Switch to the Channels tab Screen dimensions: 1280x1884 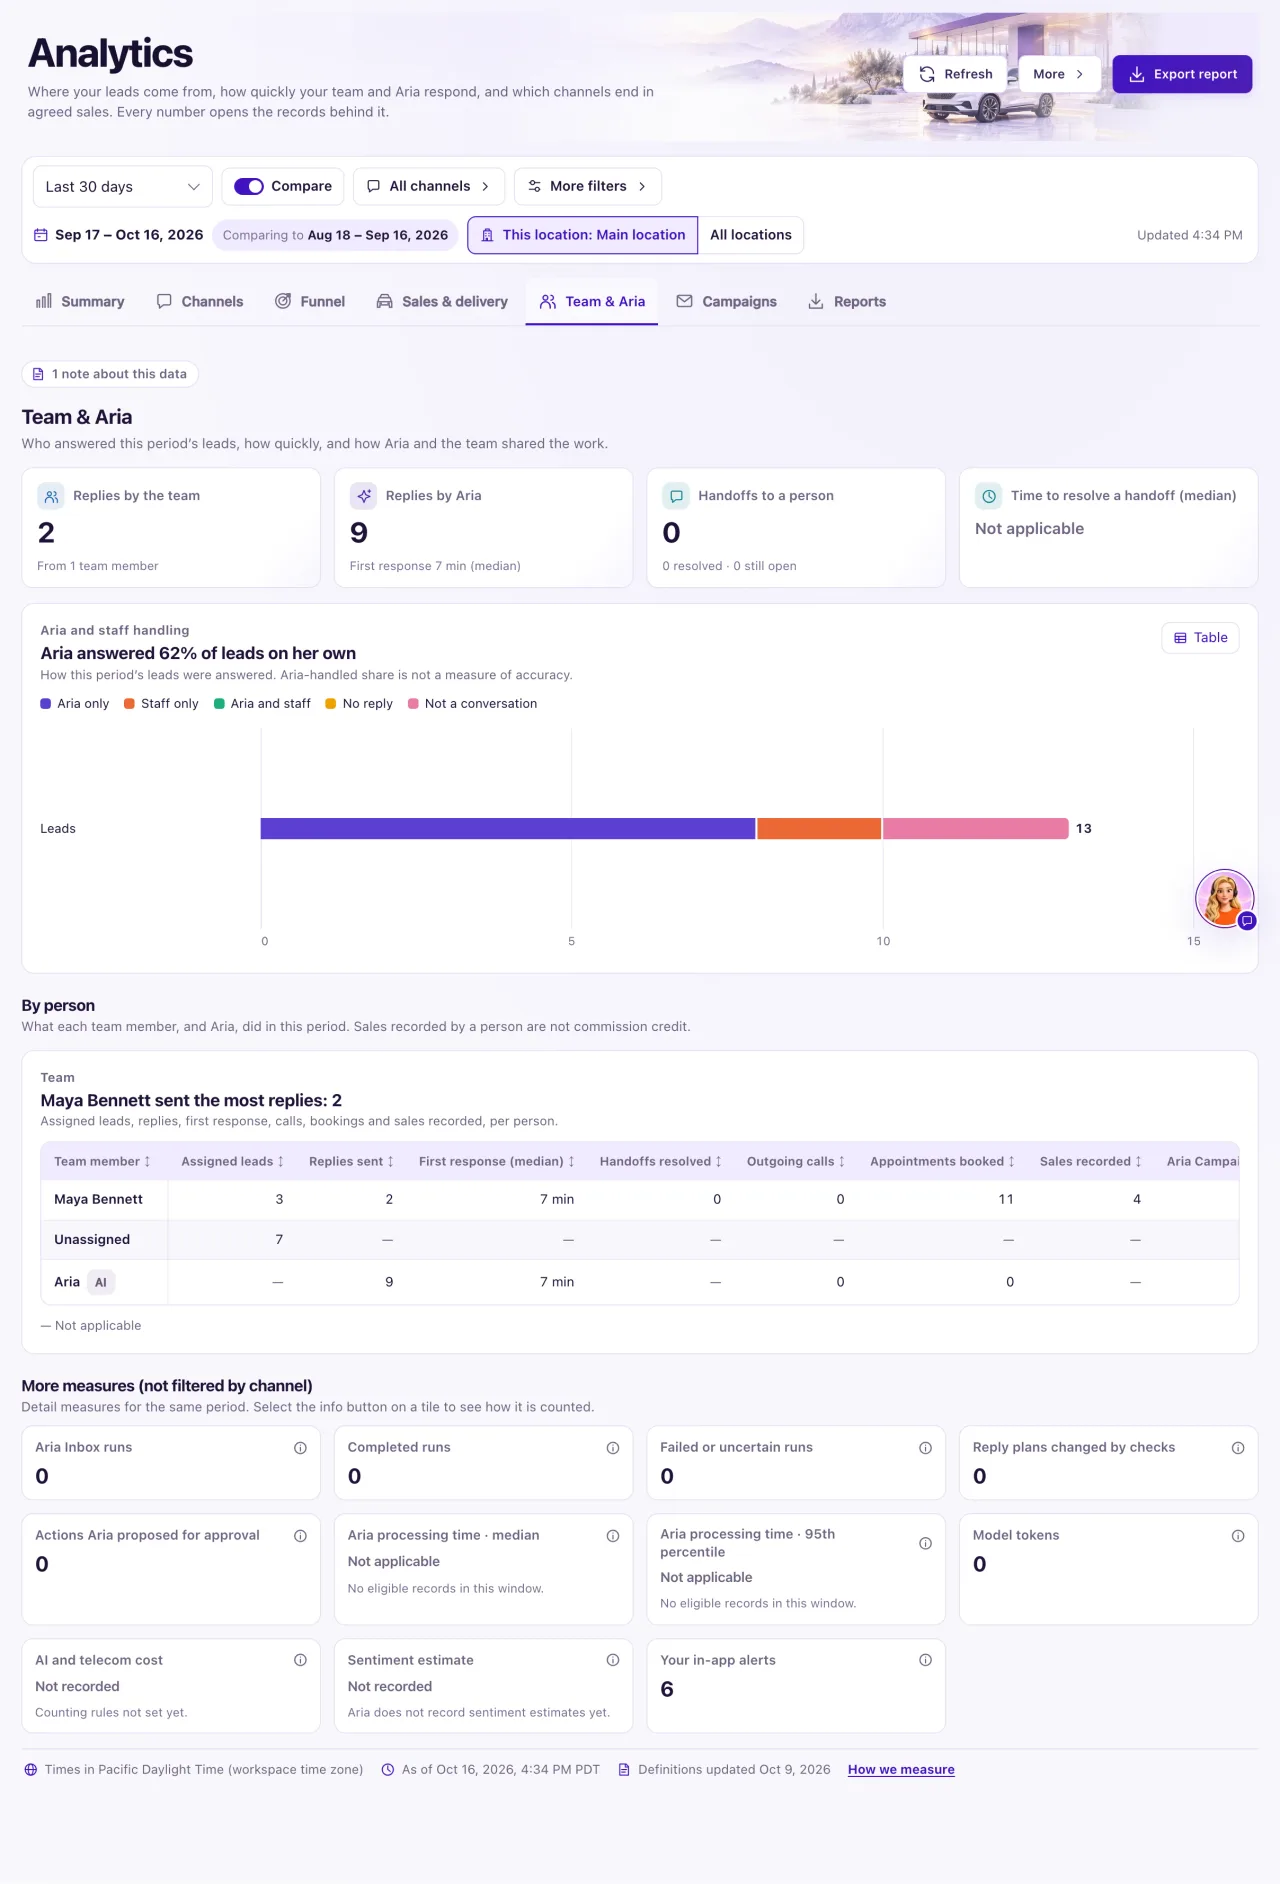coord(200,301)
